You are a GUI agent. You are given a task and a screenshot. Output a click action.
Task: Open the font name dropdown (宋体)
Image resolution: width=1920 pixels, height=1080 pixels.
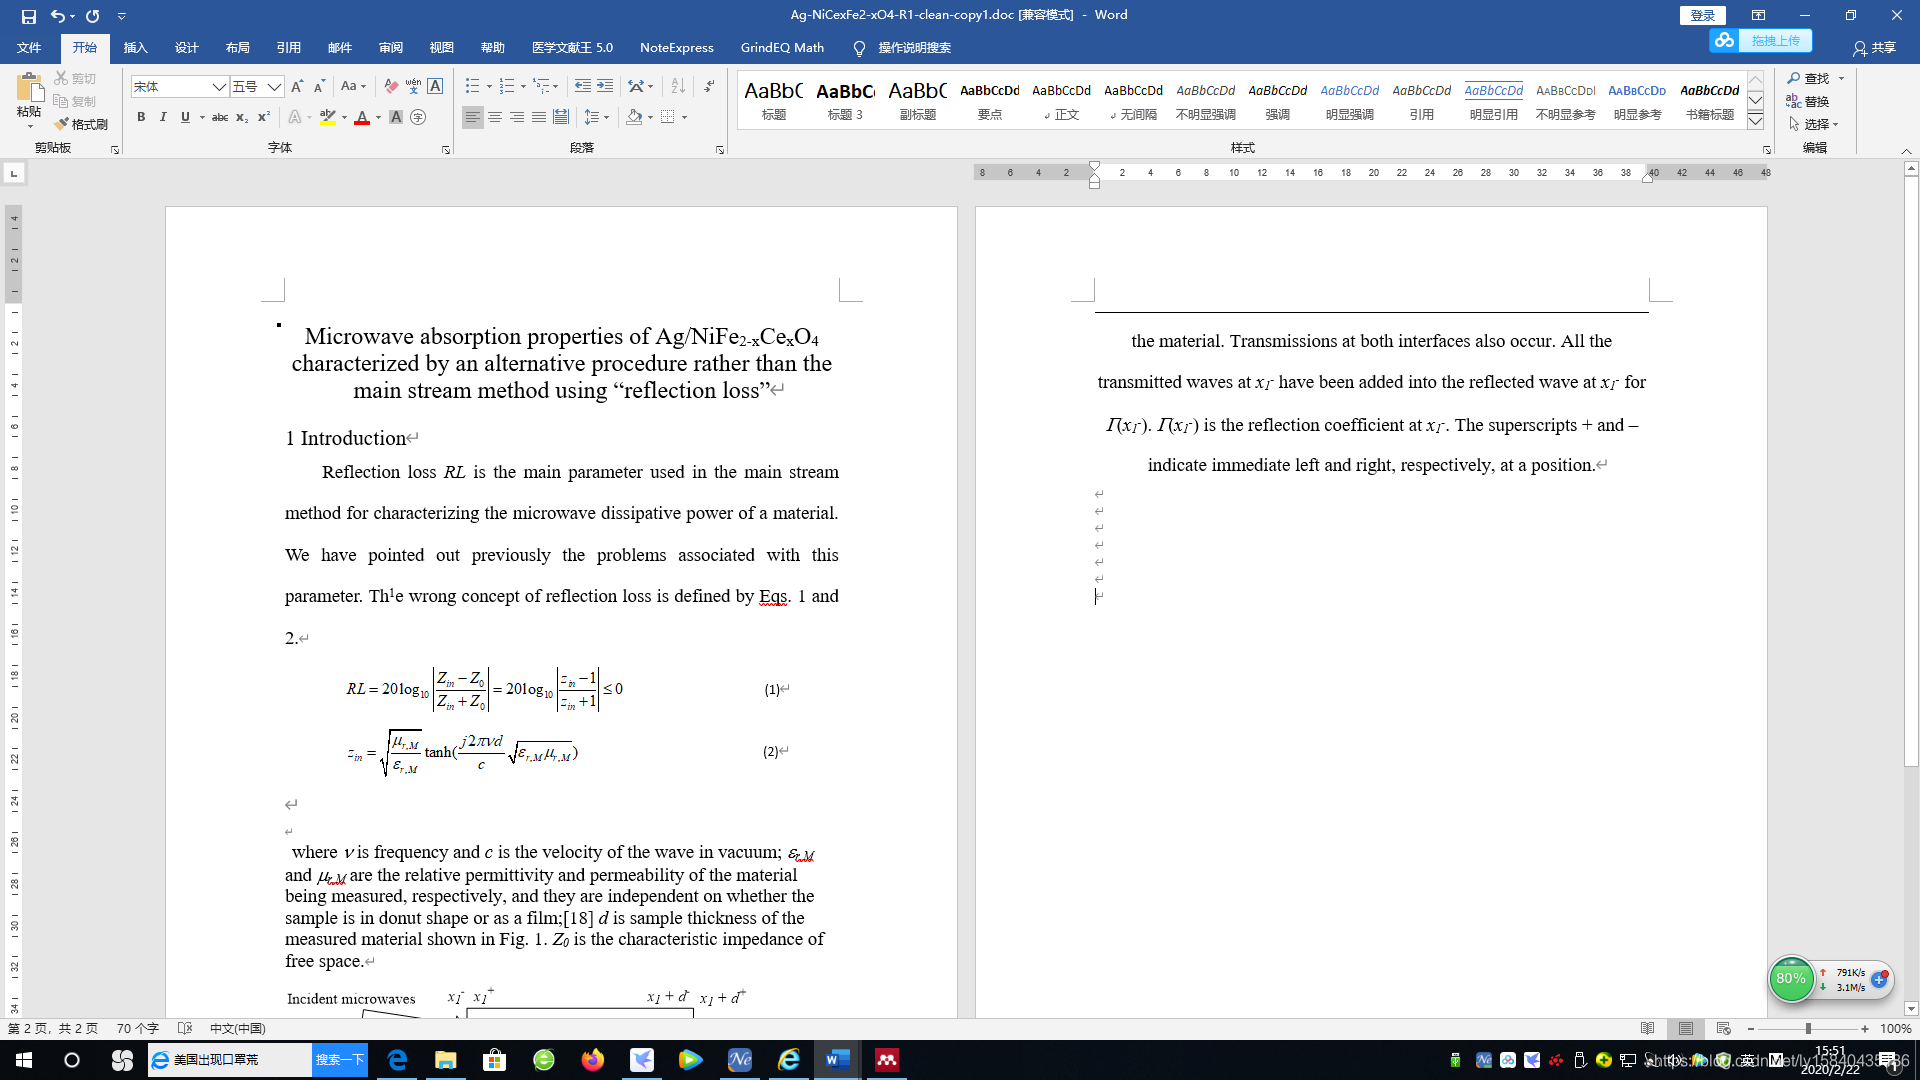(218, 87)
